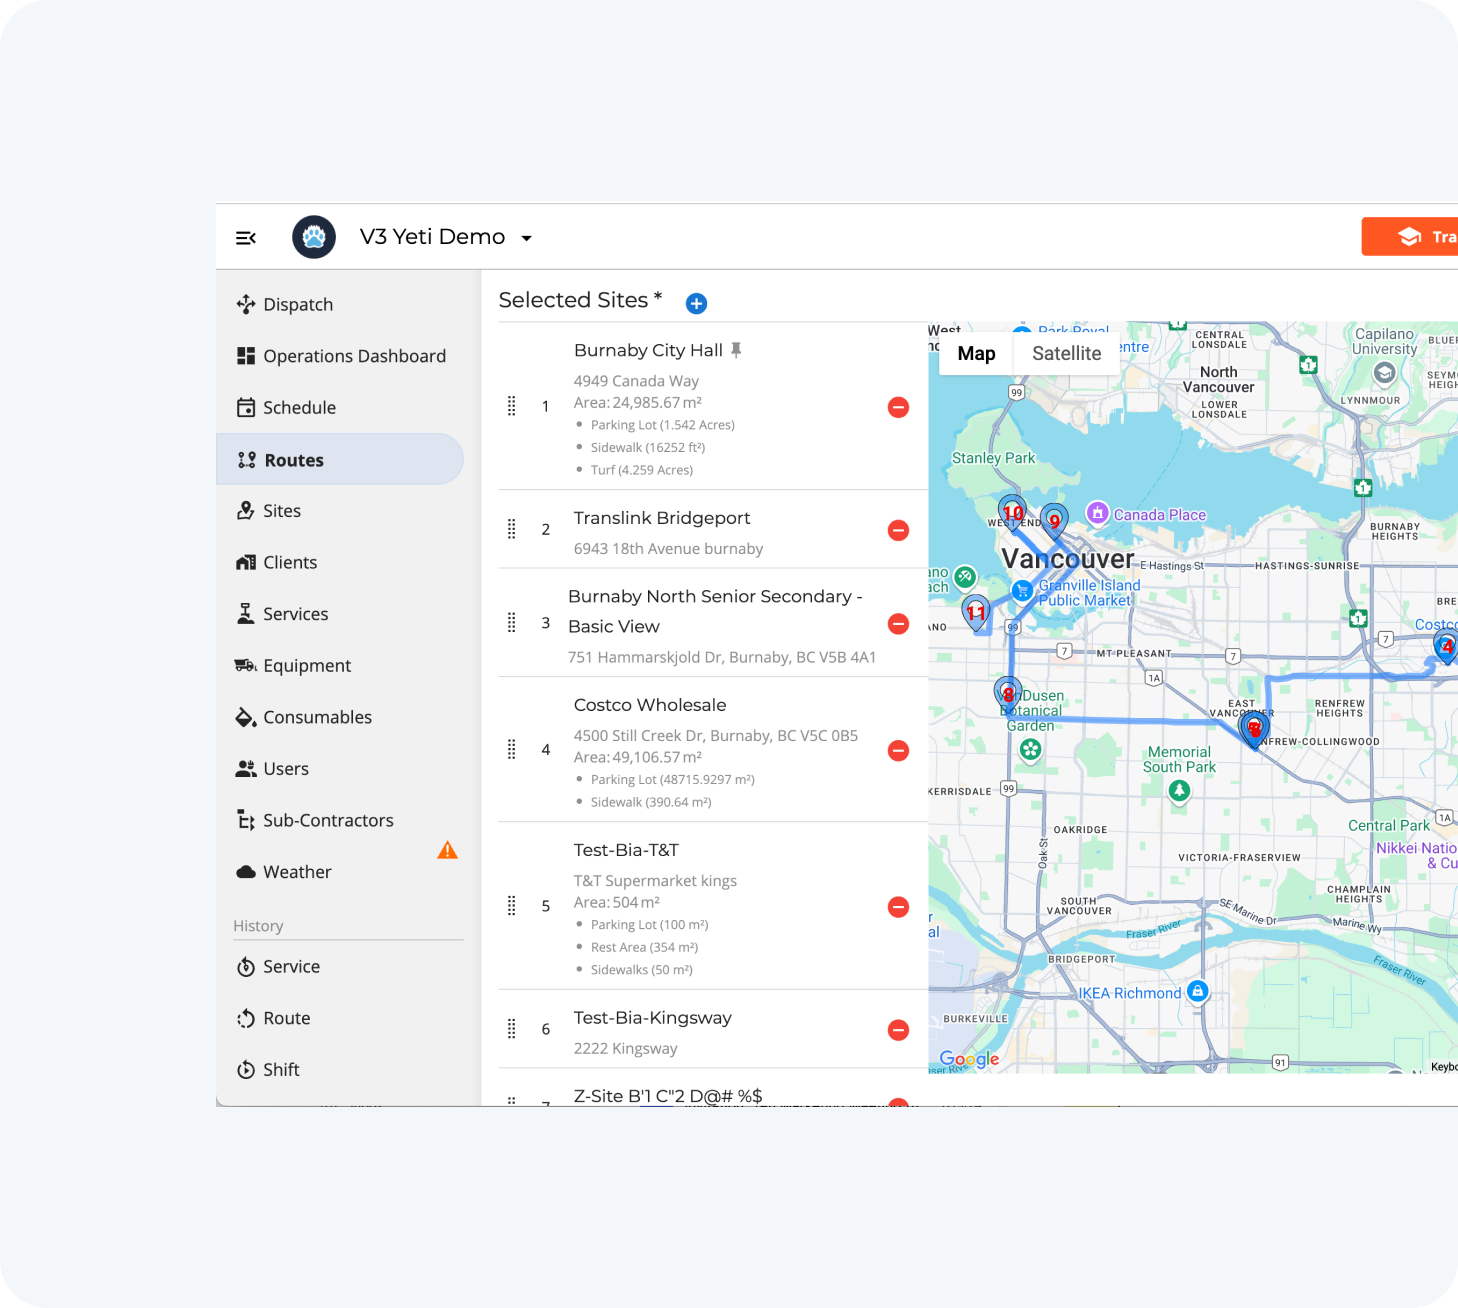The height and width of the screenshot is (1308, 1458).
Task: Grab the drag handle for Test-Bia-T&T
Action: point(512,906)
